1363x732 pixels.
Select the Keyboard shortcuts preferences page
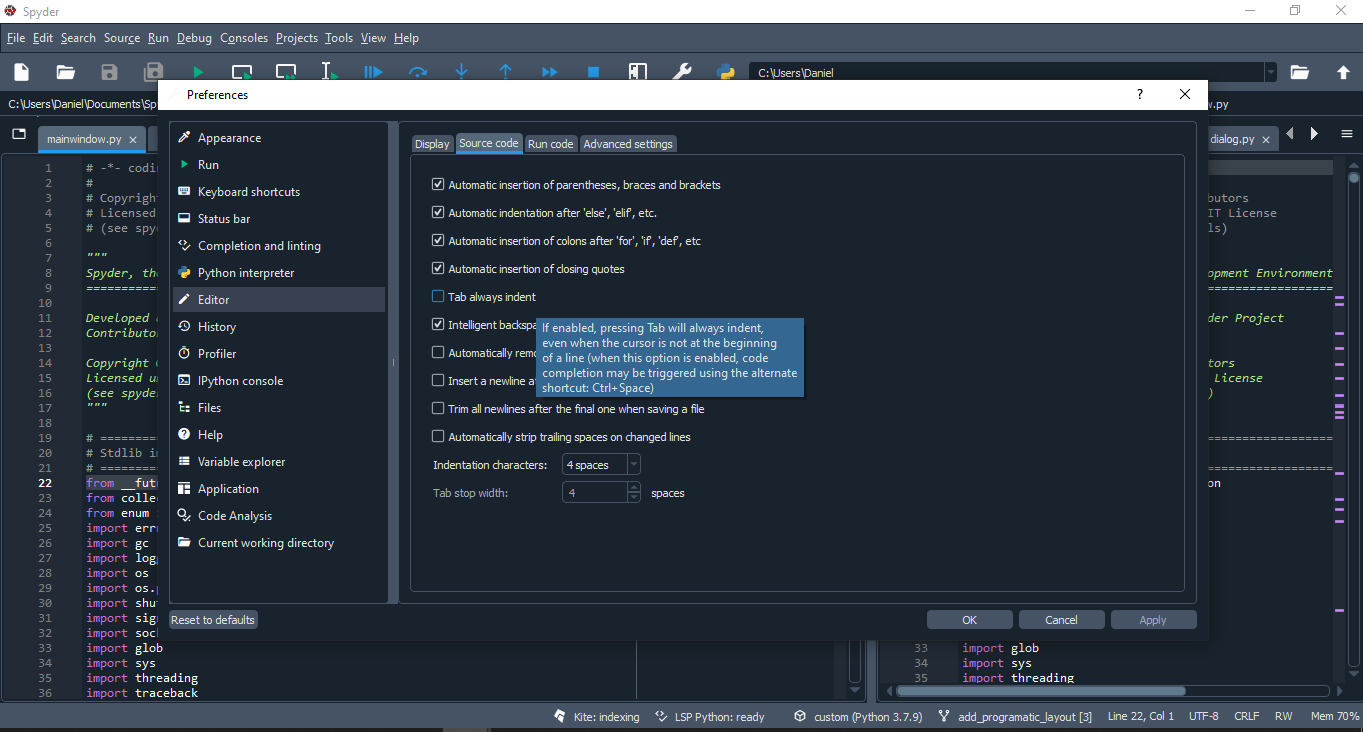250,191
